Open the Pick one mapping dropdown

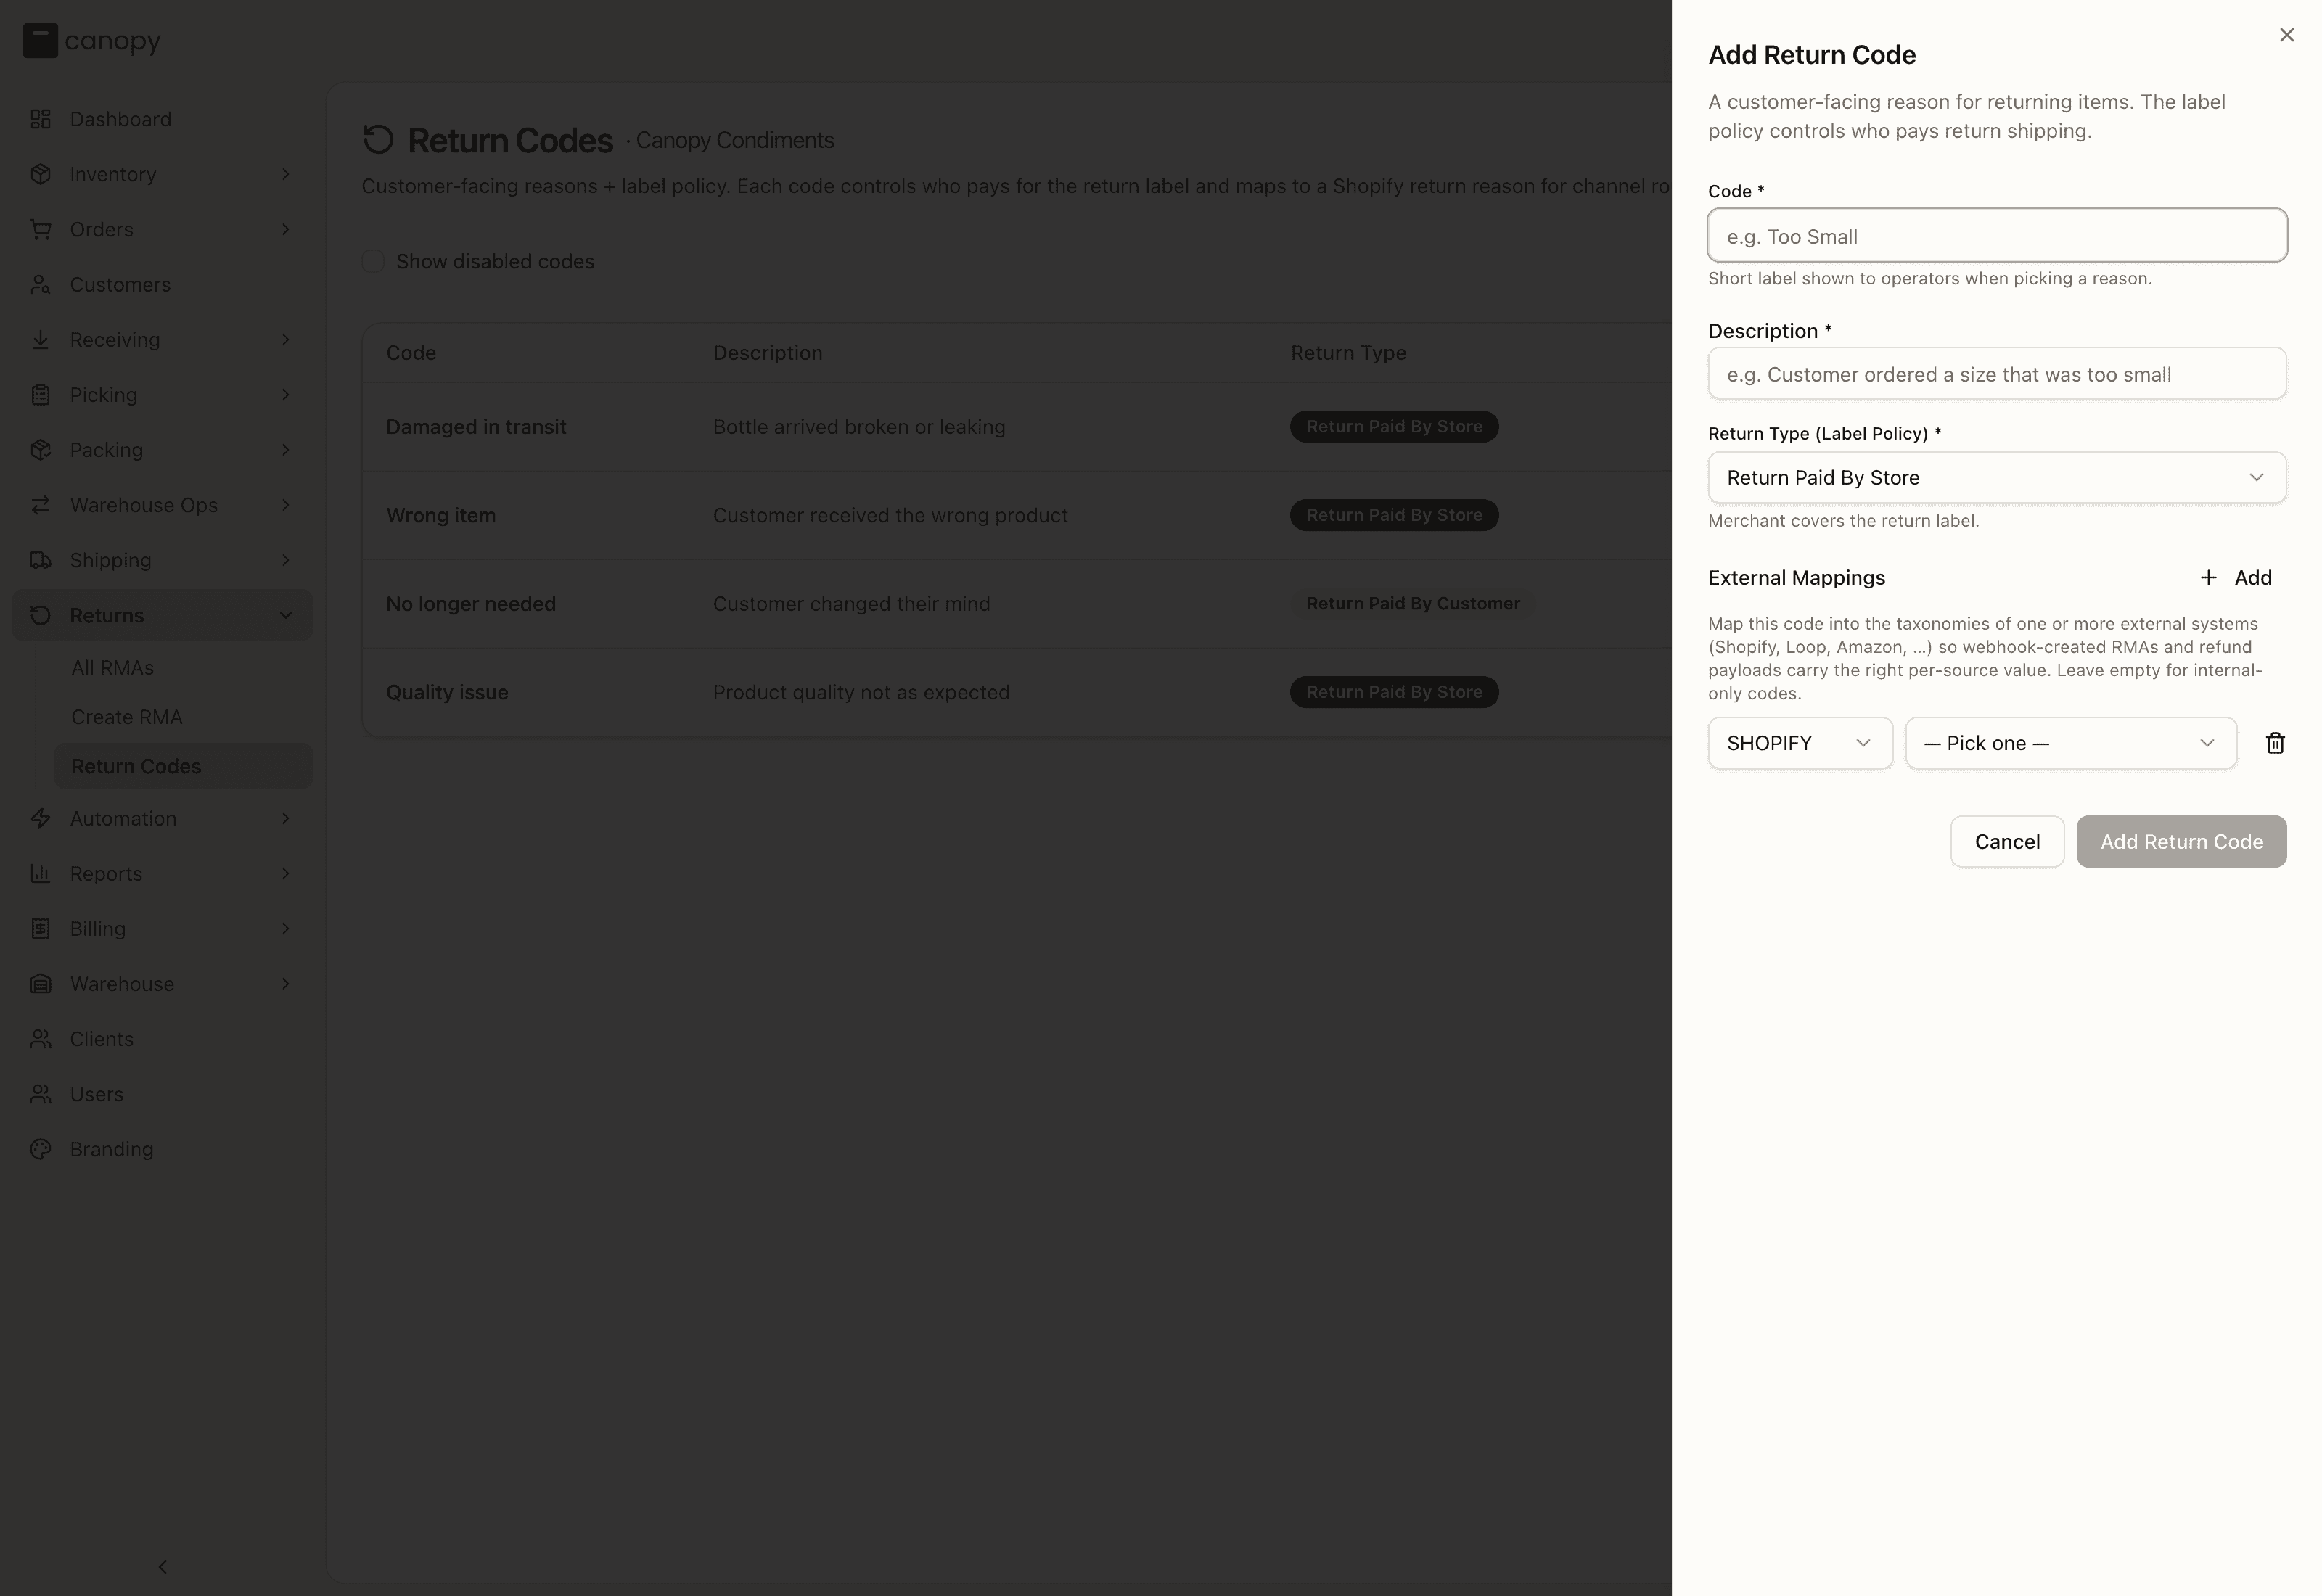(x=2070, y=743)
